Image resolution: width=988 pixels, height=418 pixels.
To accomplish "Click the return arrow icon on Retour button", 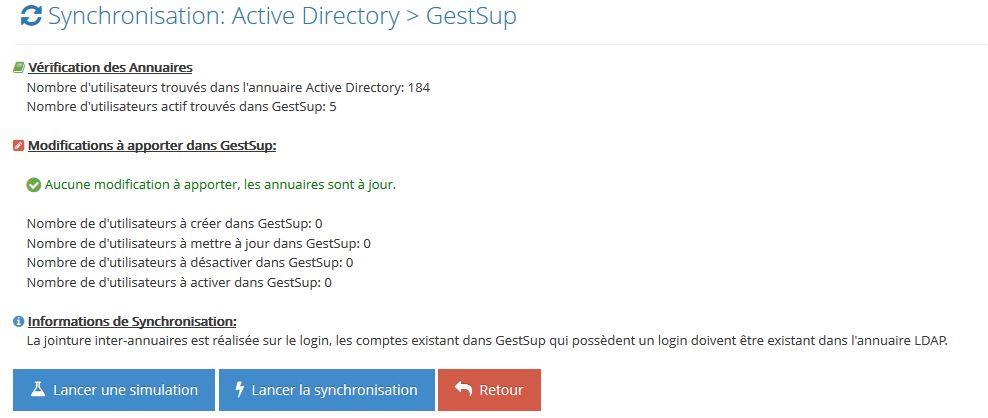I will click(463, 390).
